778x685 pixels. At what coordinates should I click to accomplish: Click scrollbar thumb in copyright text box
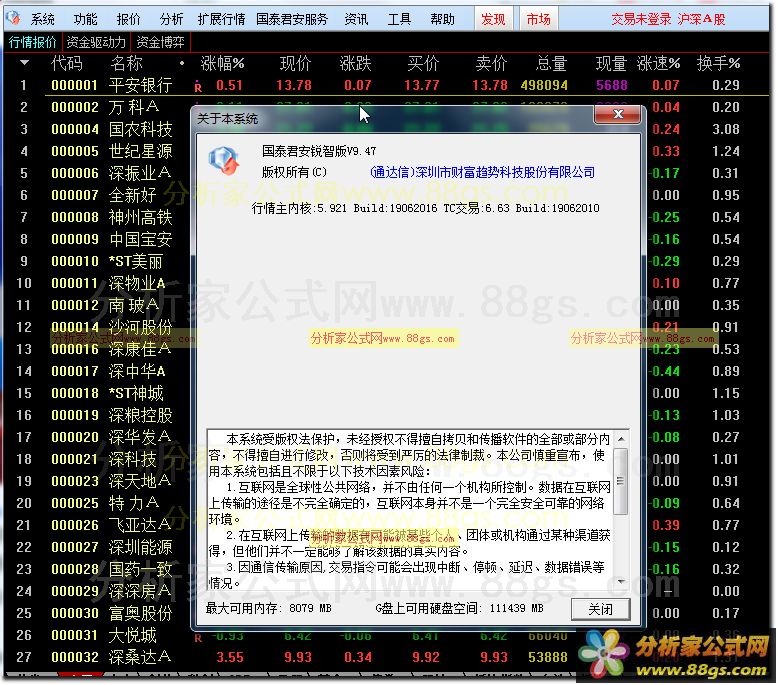click(x=620, y=481)
